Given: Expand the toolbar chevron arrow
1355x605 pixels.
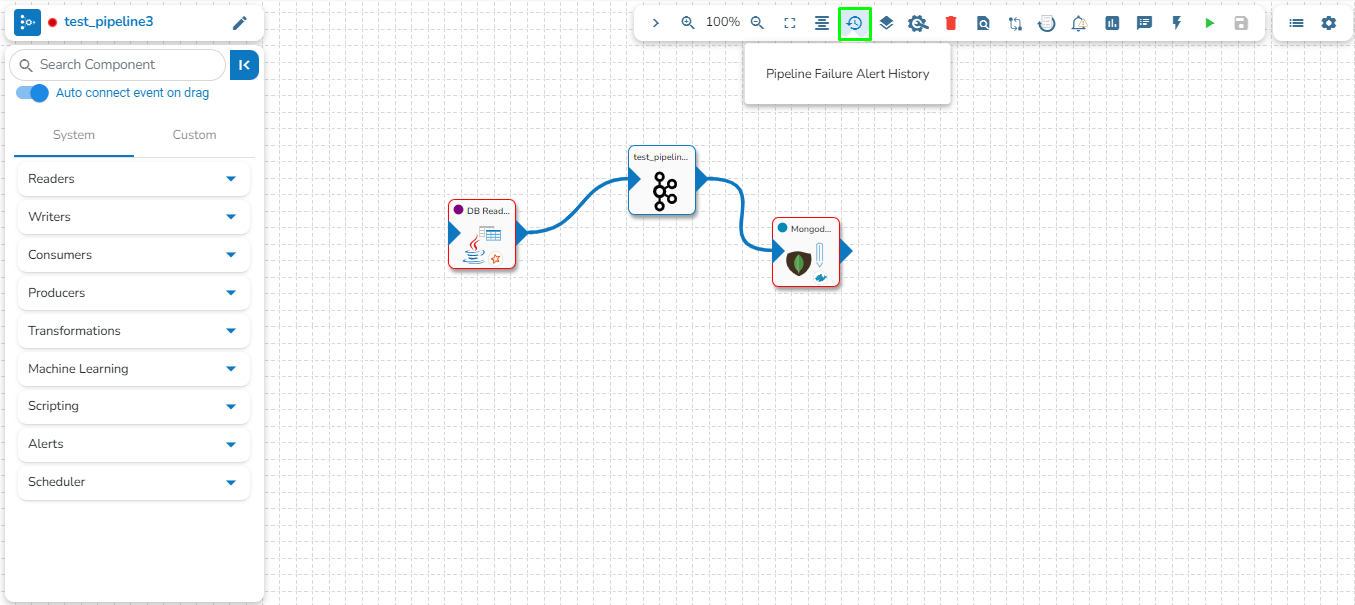Looking at the screenshot, I should click(x=656, y=23).
